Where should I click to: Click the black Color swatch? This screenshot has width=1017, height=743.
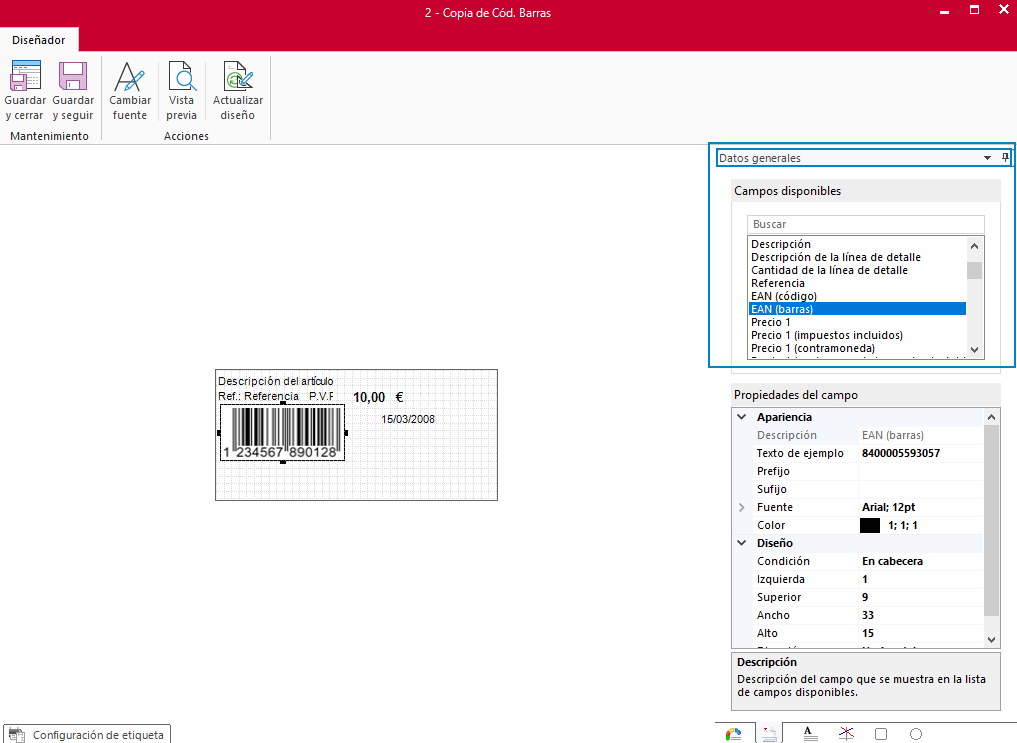click(870, 525)
